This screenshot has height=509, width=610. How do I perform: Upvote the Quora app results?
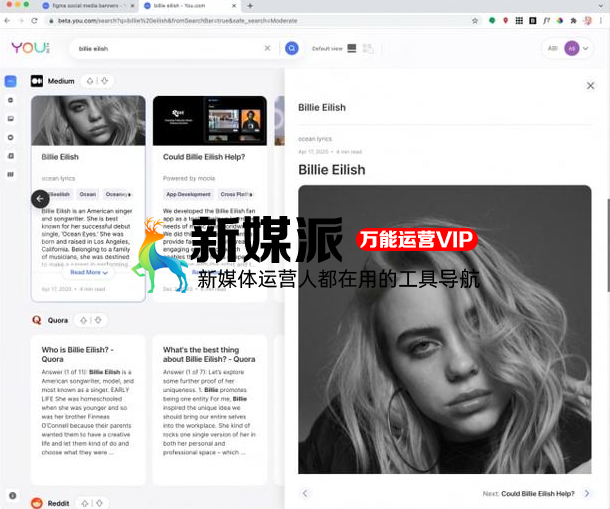[83, 320]
